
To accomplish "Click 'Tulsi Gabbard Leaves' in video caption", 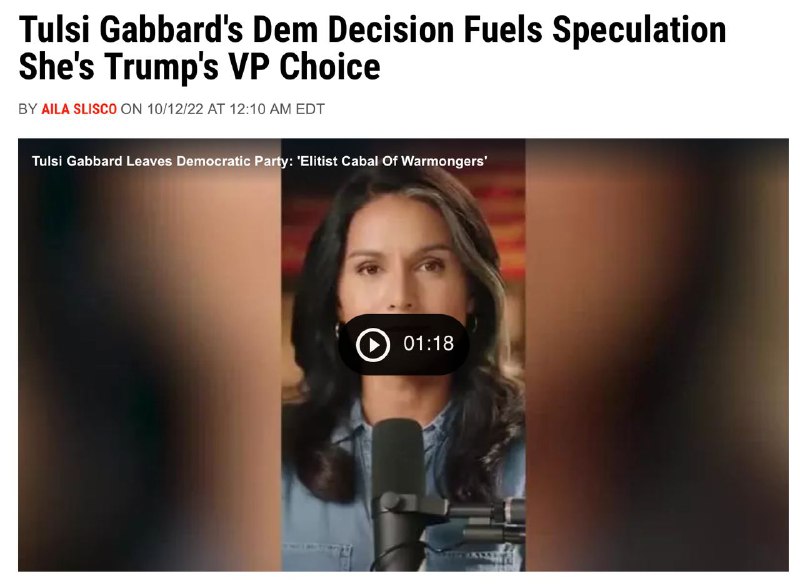I will point(102,161).
